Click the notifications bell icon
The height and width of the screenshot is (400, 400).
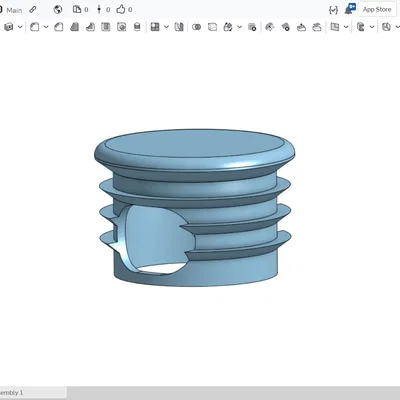349,9
